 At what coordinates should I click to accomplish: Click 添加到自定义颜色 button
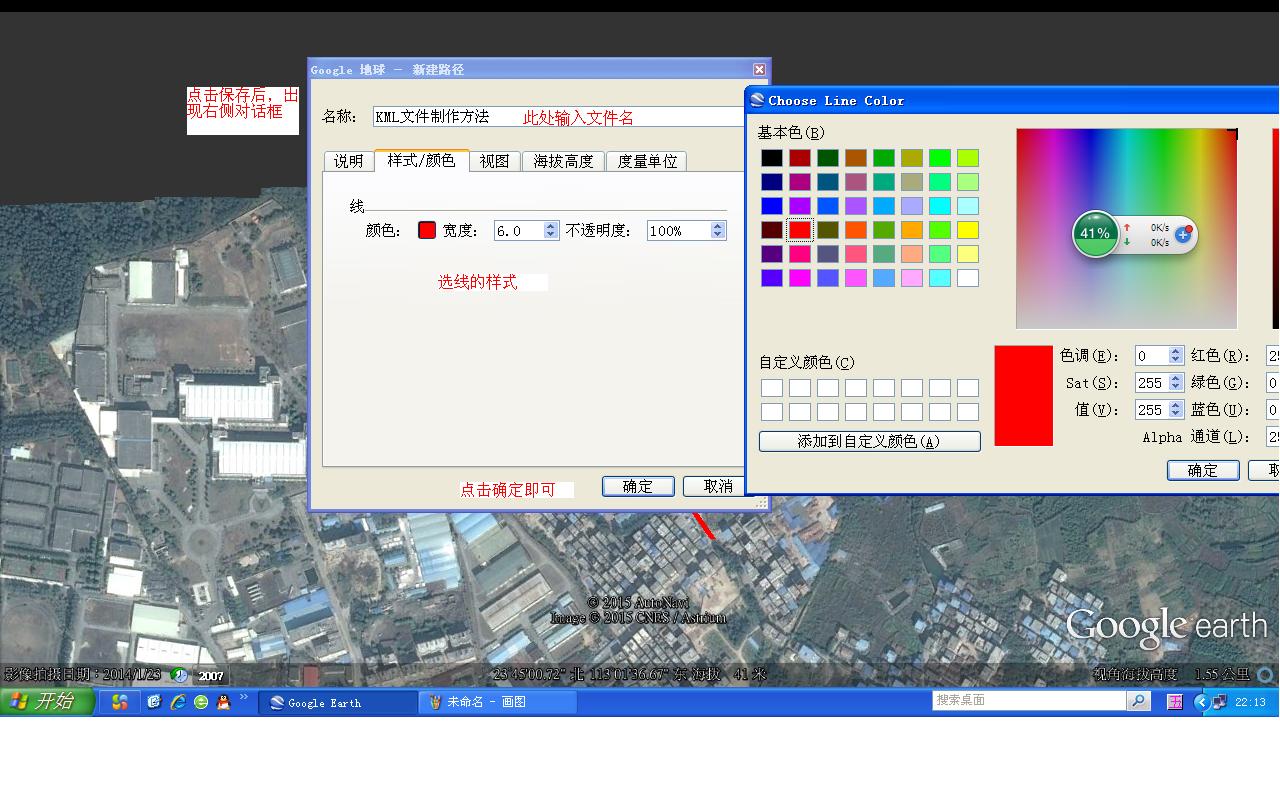(869, 441)
